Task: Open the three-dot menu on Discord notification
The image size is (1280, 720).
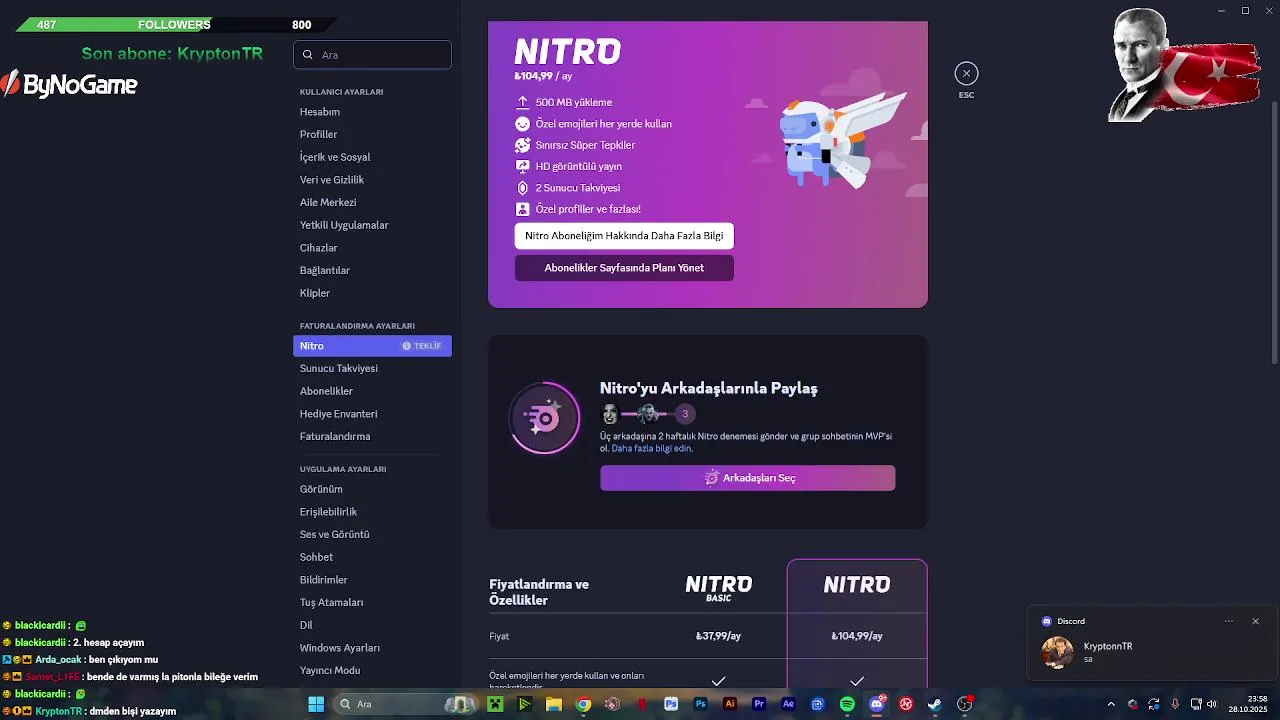Action: pyautogui.click(x=1229, y=621)
